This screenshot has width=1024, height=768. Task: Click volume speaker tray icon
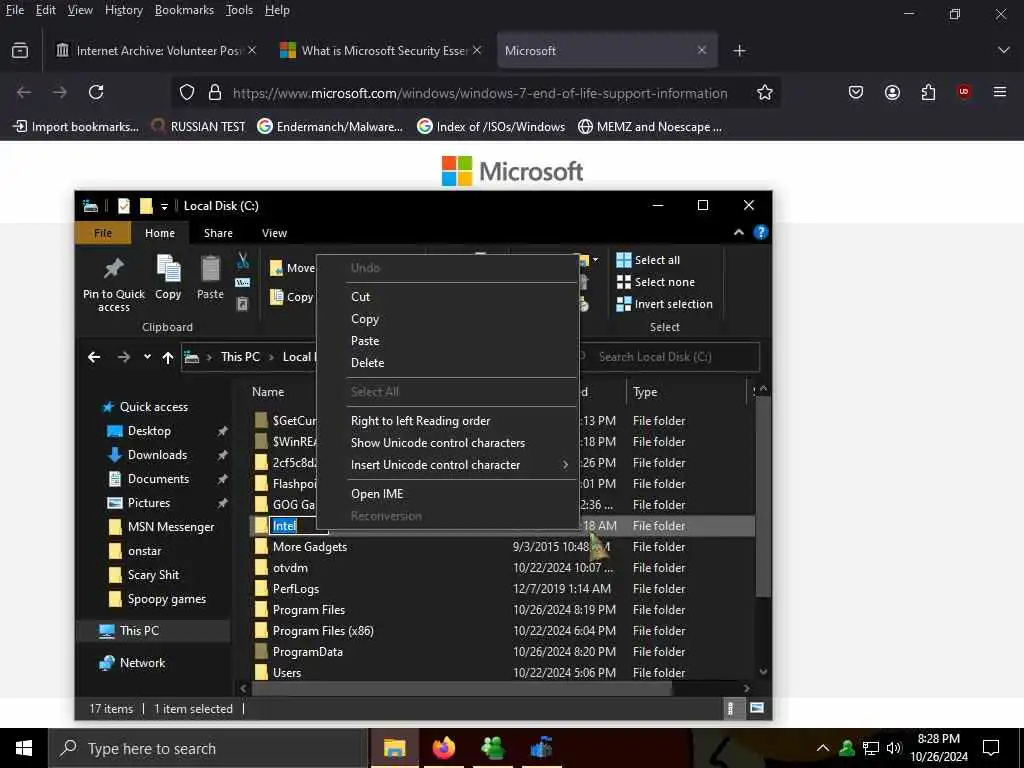893,748
